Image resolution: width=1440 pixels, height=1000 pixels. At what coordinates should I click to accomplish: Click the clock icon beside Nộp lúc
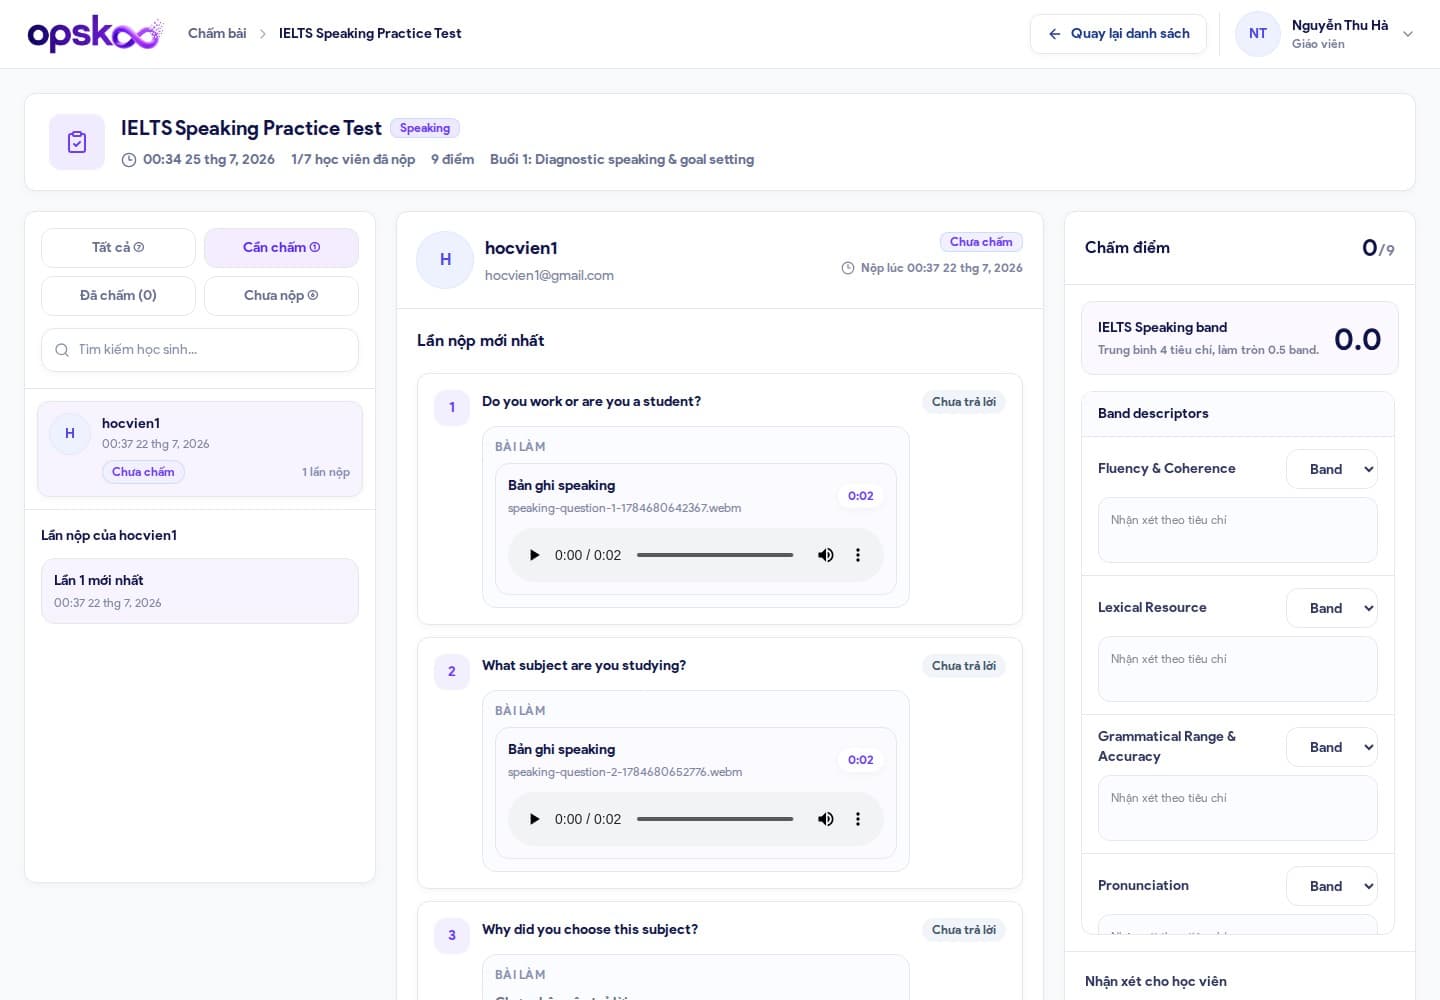pos(848,268)
